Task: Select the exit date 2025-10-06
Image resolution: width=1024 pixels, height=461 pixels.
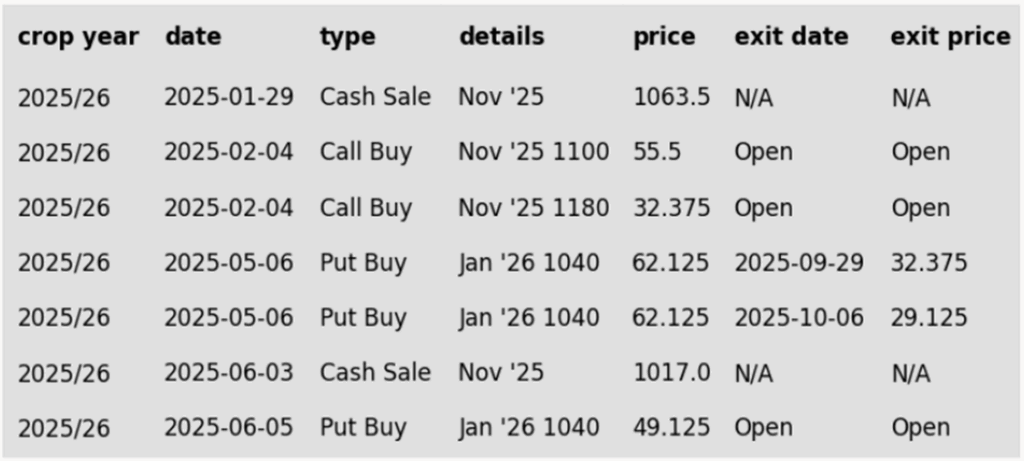Action: [799, 318]
